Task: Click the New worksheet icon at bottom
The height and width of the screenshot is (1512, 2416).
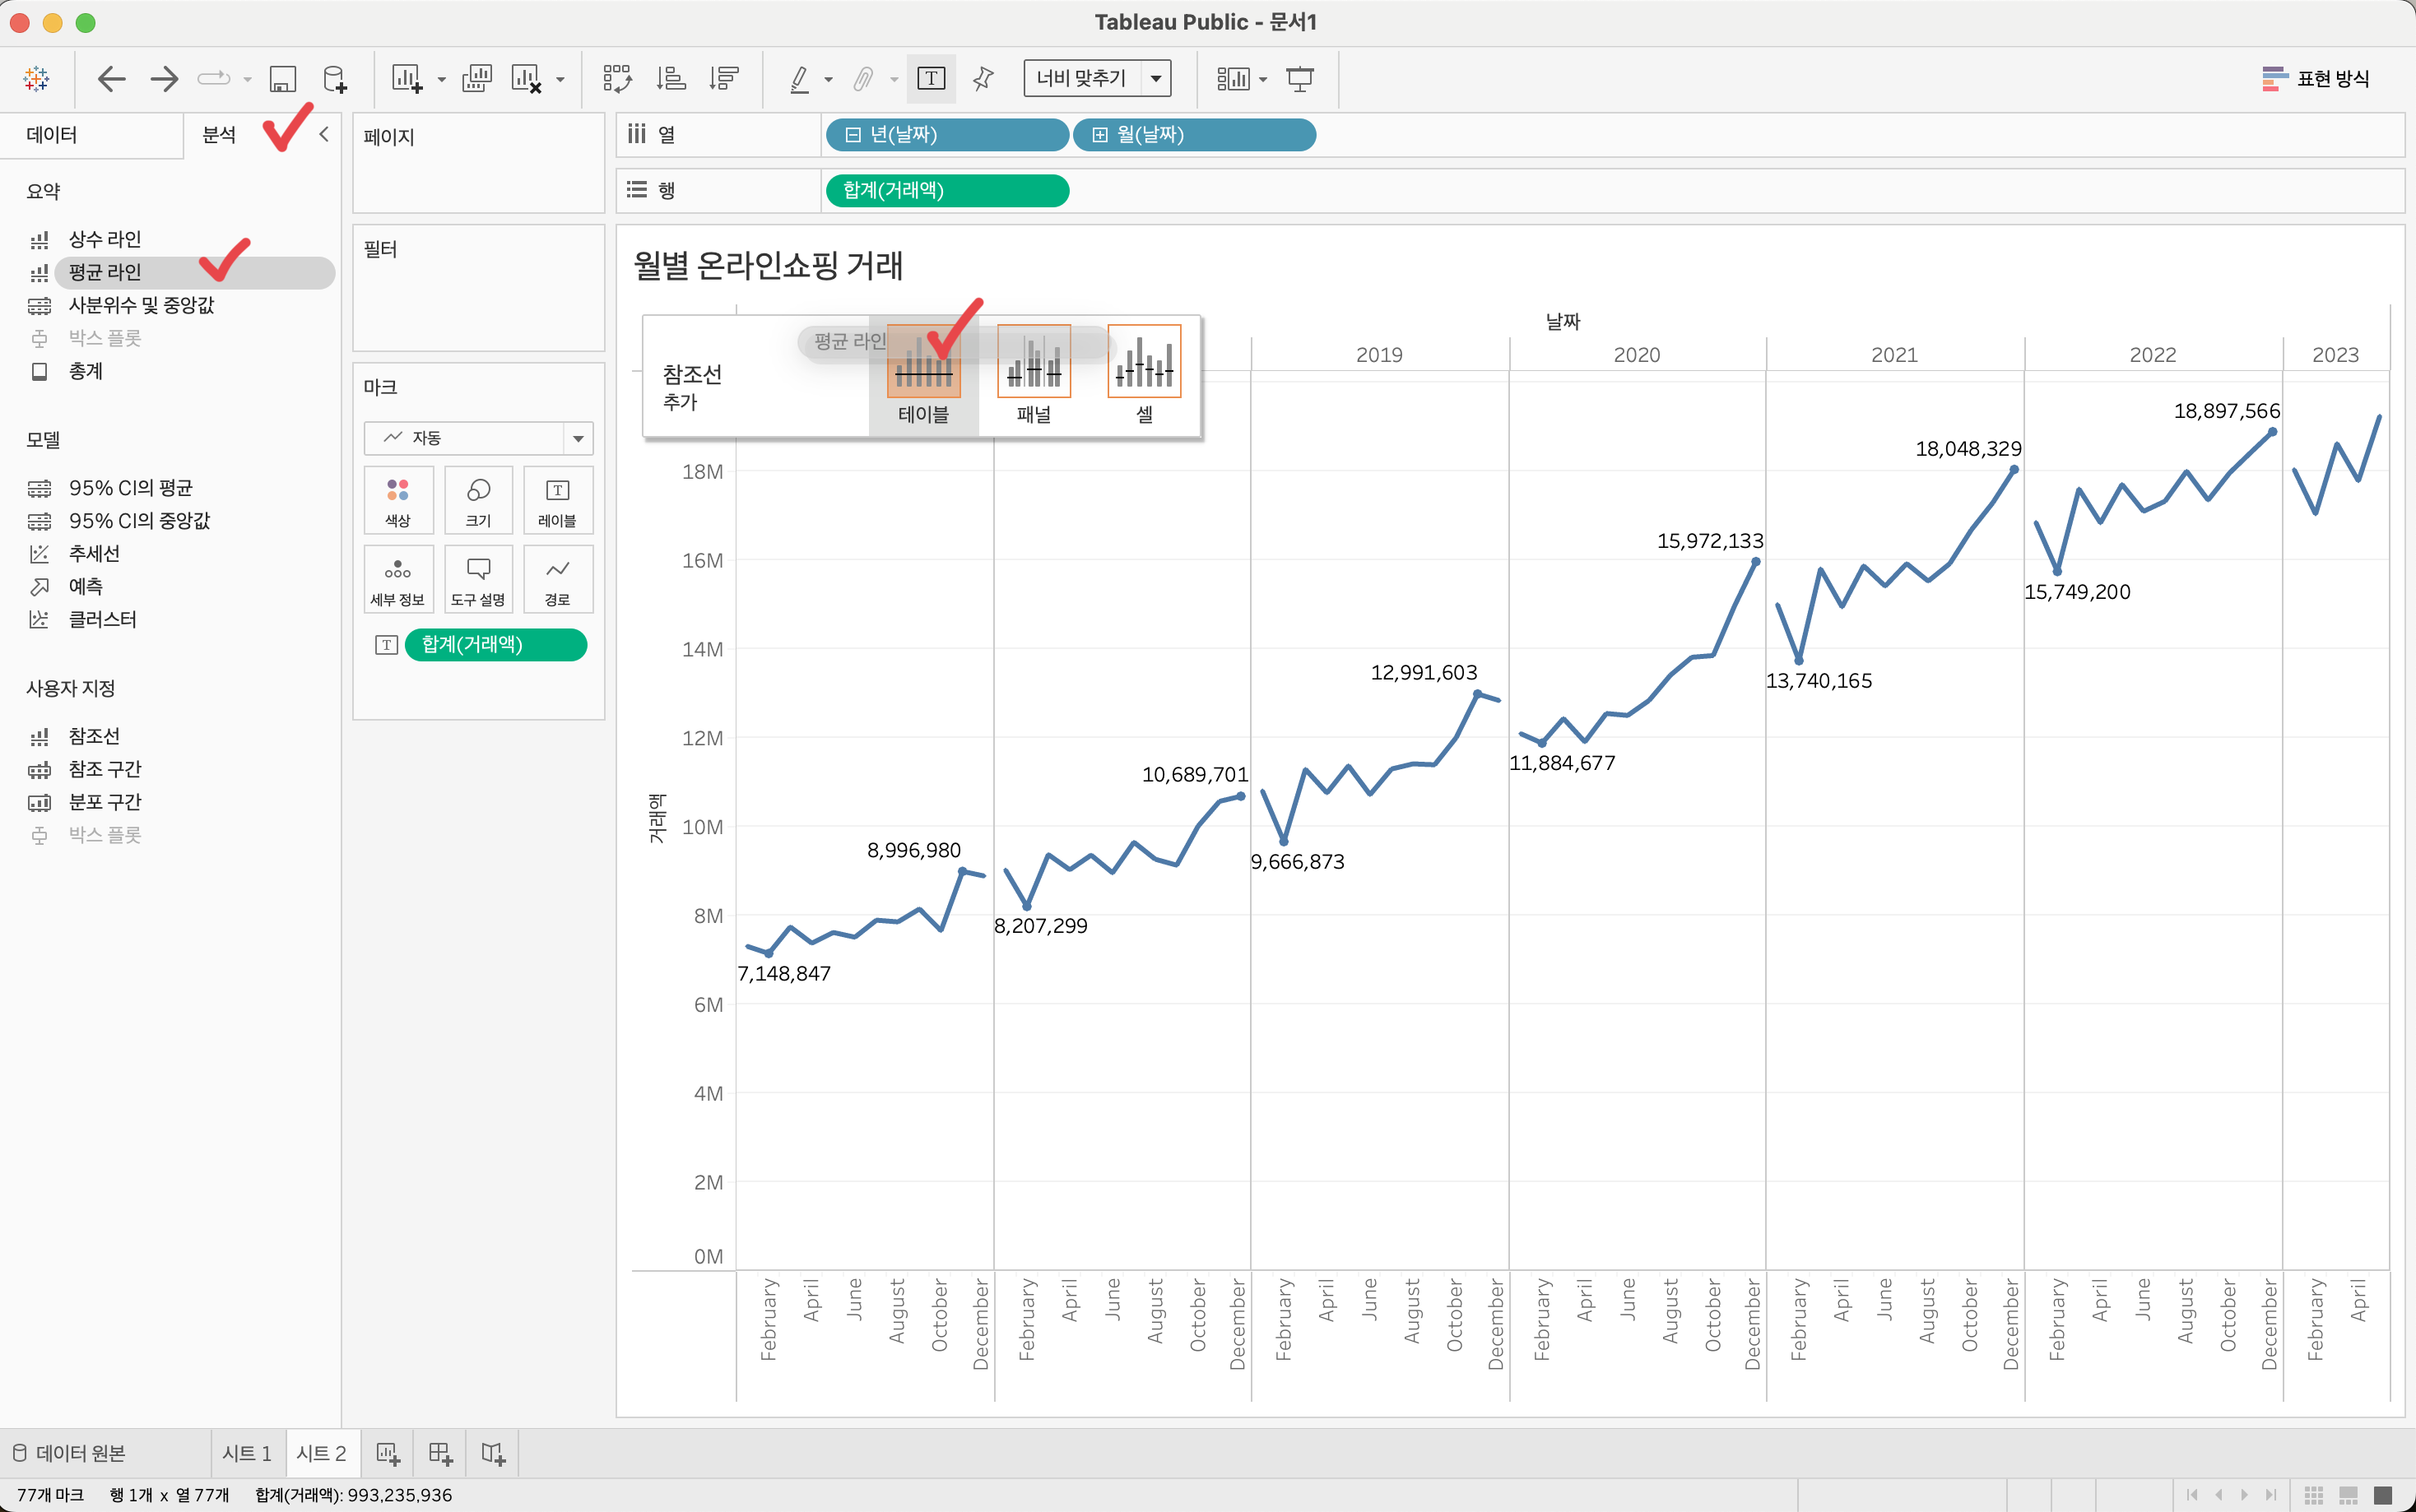Action: 388,1453
